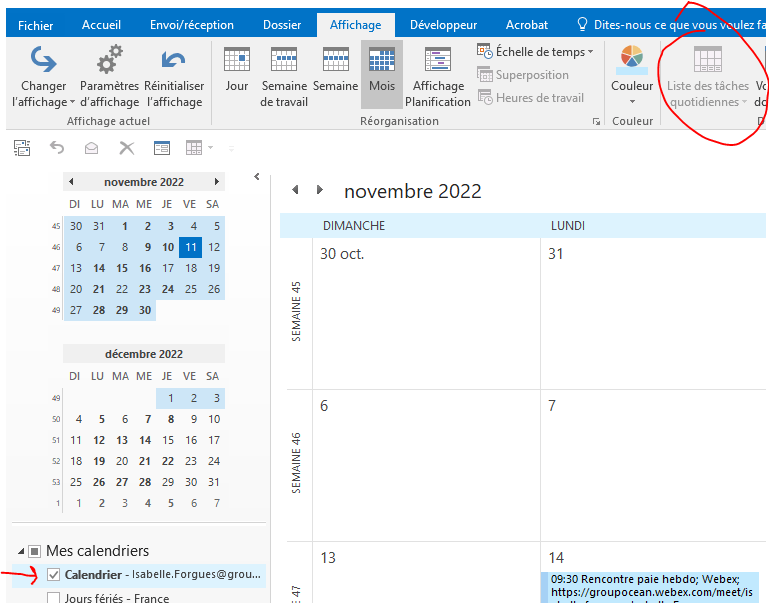Screen dimensions: 769x603
Task: Customize the quick access toolbar
Action: (231, 148)
